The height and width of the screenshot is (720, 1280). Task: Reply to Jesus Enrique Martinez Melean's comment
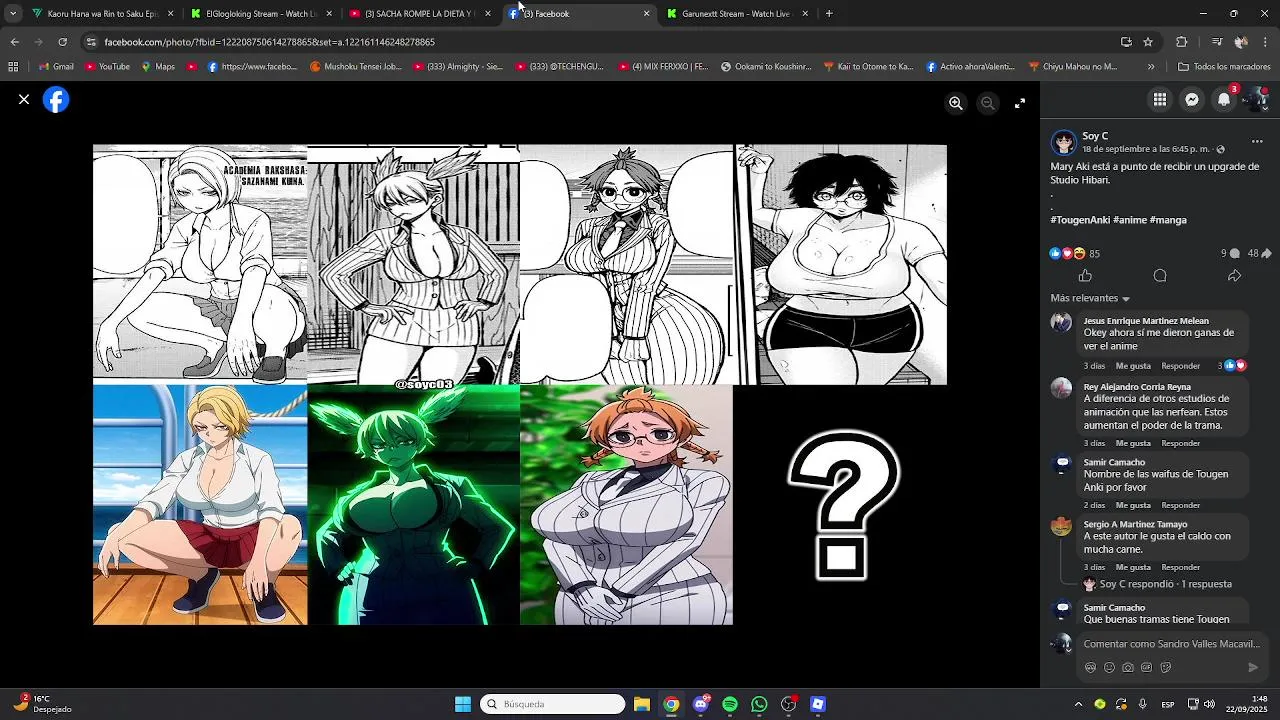click(1180, 366)
